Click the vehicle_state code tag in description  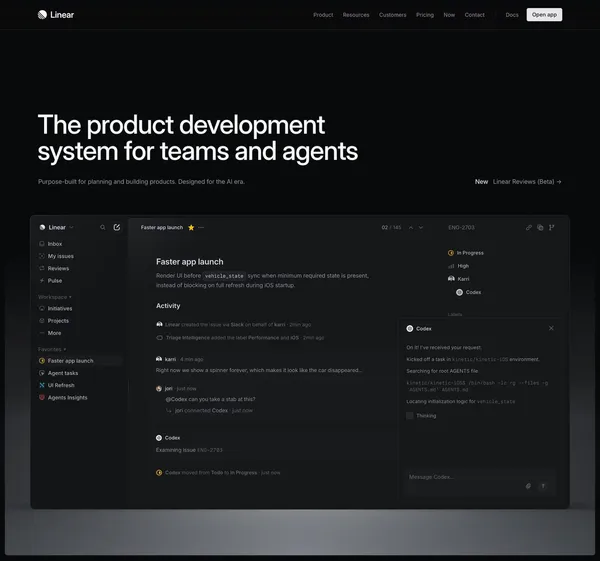point(224,276)
